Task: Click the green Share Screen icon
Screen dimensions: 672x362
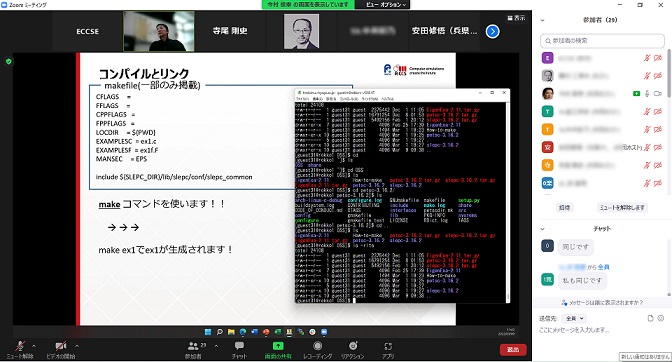Action: 278,346
